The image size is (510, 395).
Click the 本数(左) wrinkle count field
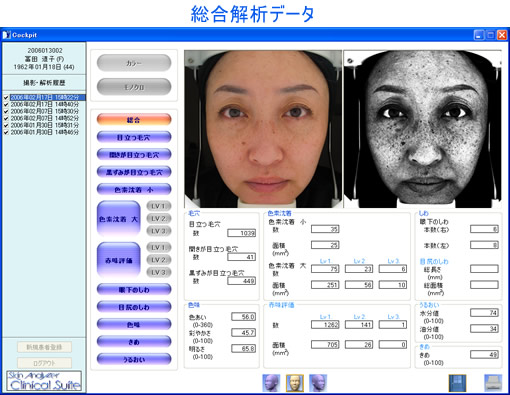(484, 245)
